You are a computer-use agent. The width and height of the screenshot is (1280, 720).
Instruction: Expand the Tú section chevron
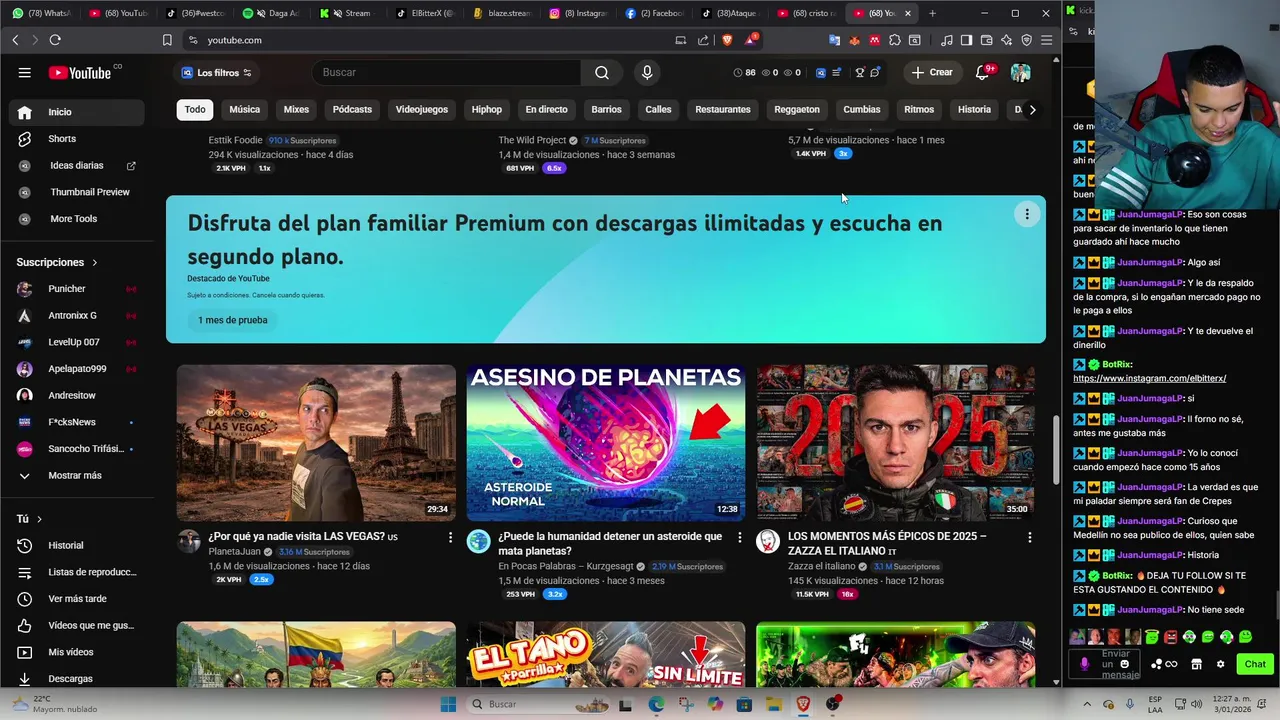pyautogui.click(x=39, y=519)
